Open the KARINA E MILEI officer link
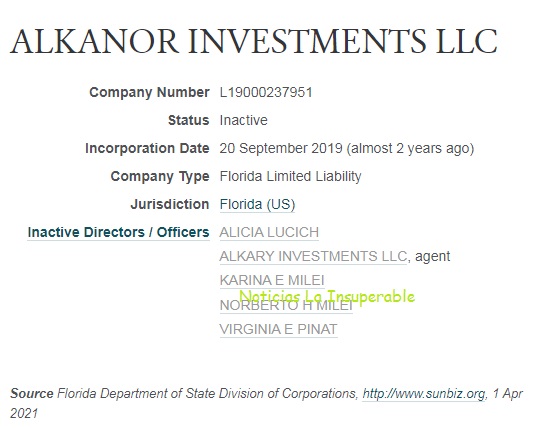Image resolution: width=553 pixels, height=428 pixels. pyautogui.click(x=272, y=280)
